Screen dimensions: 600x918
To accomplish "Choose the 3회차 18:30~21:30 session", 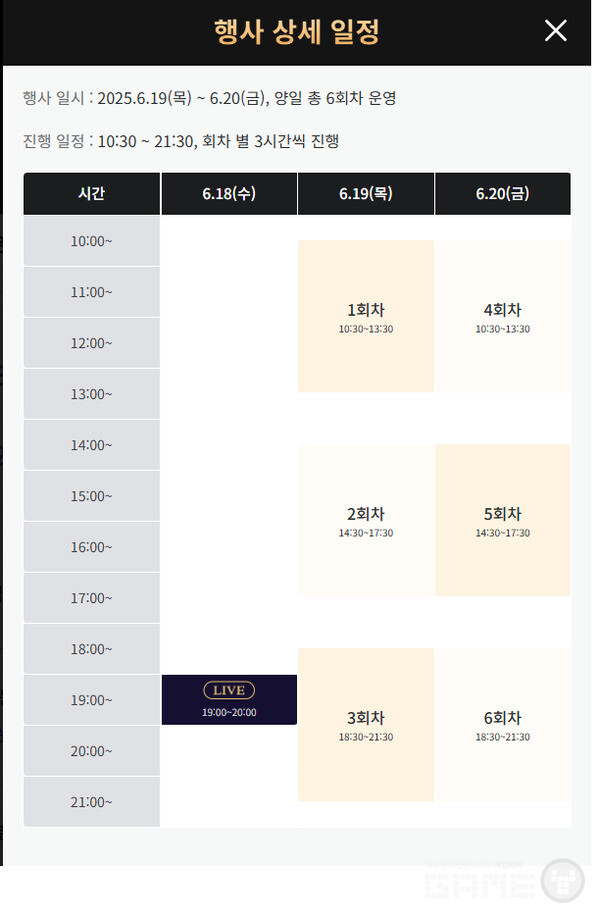I will [x=366, y=724].
